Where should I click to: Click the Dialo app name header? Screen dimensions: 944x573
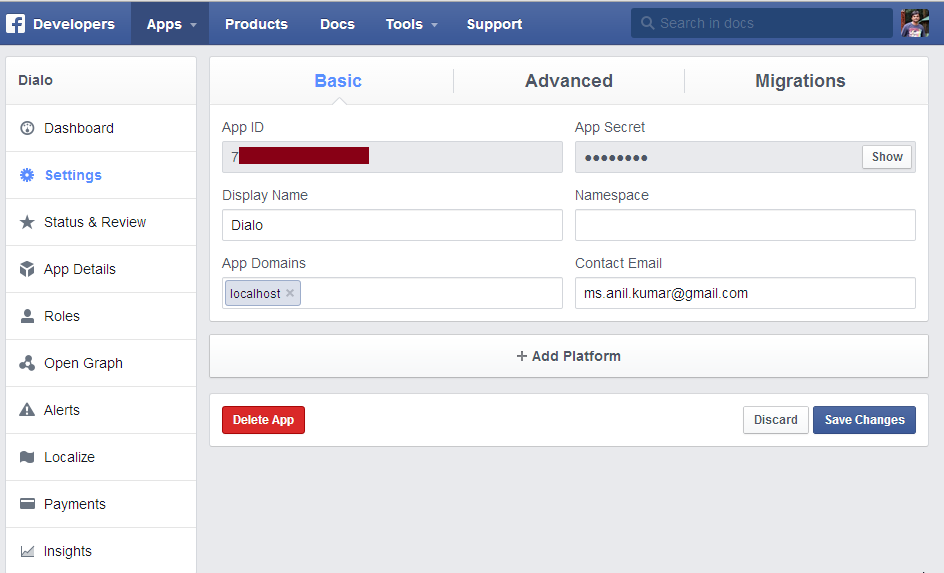pos(36,80)
